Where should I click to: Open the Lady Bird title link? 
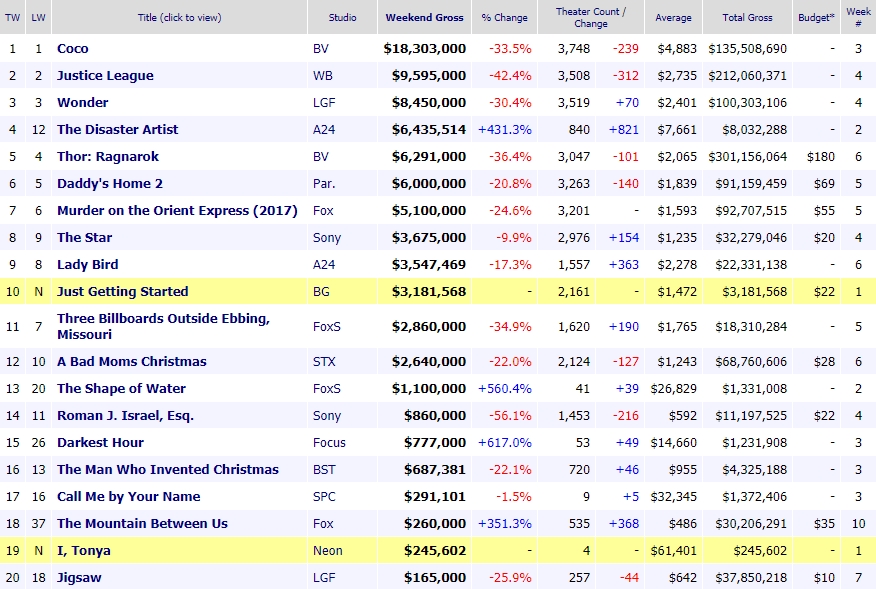(x=88, y=265)
